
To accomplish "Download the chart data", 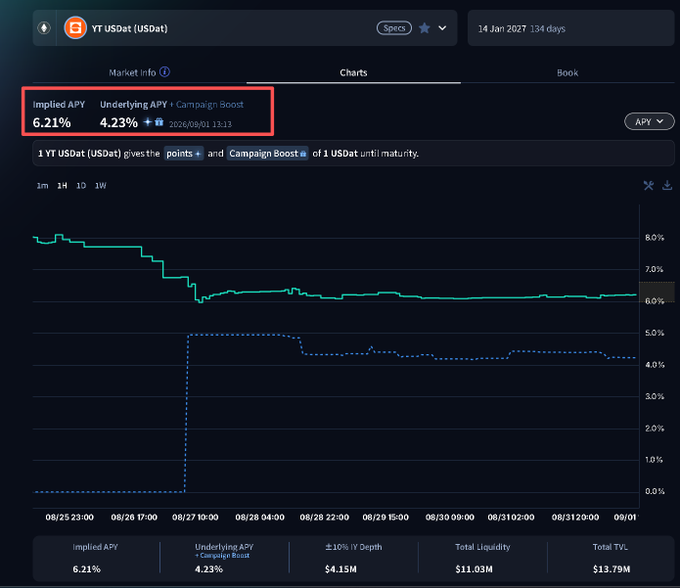I will pos(667,186).
